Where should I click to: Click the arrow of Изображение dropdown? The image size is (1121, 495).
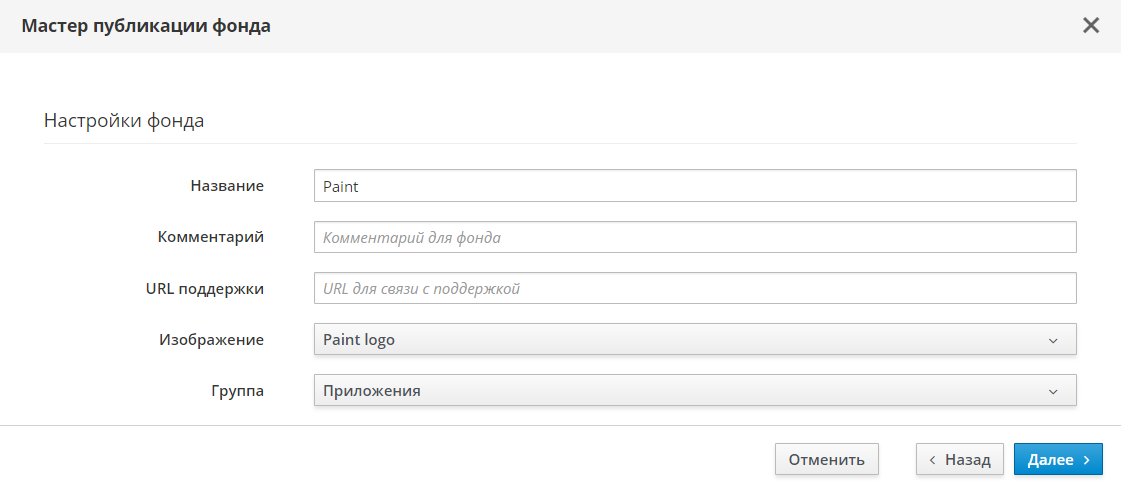(x=1053, y=340)
